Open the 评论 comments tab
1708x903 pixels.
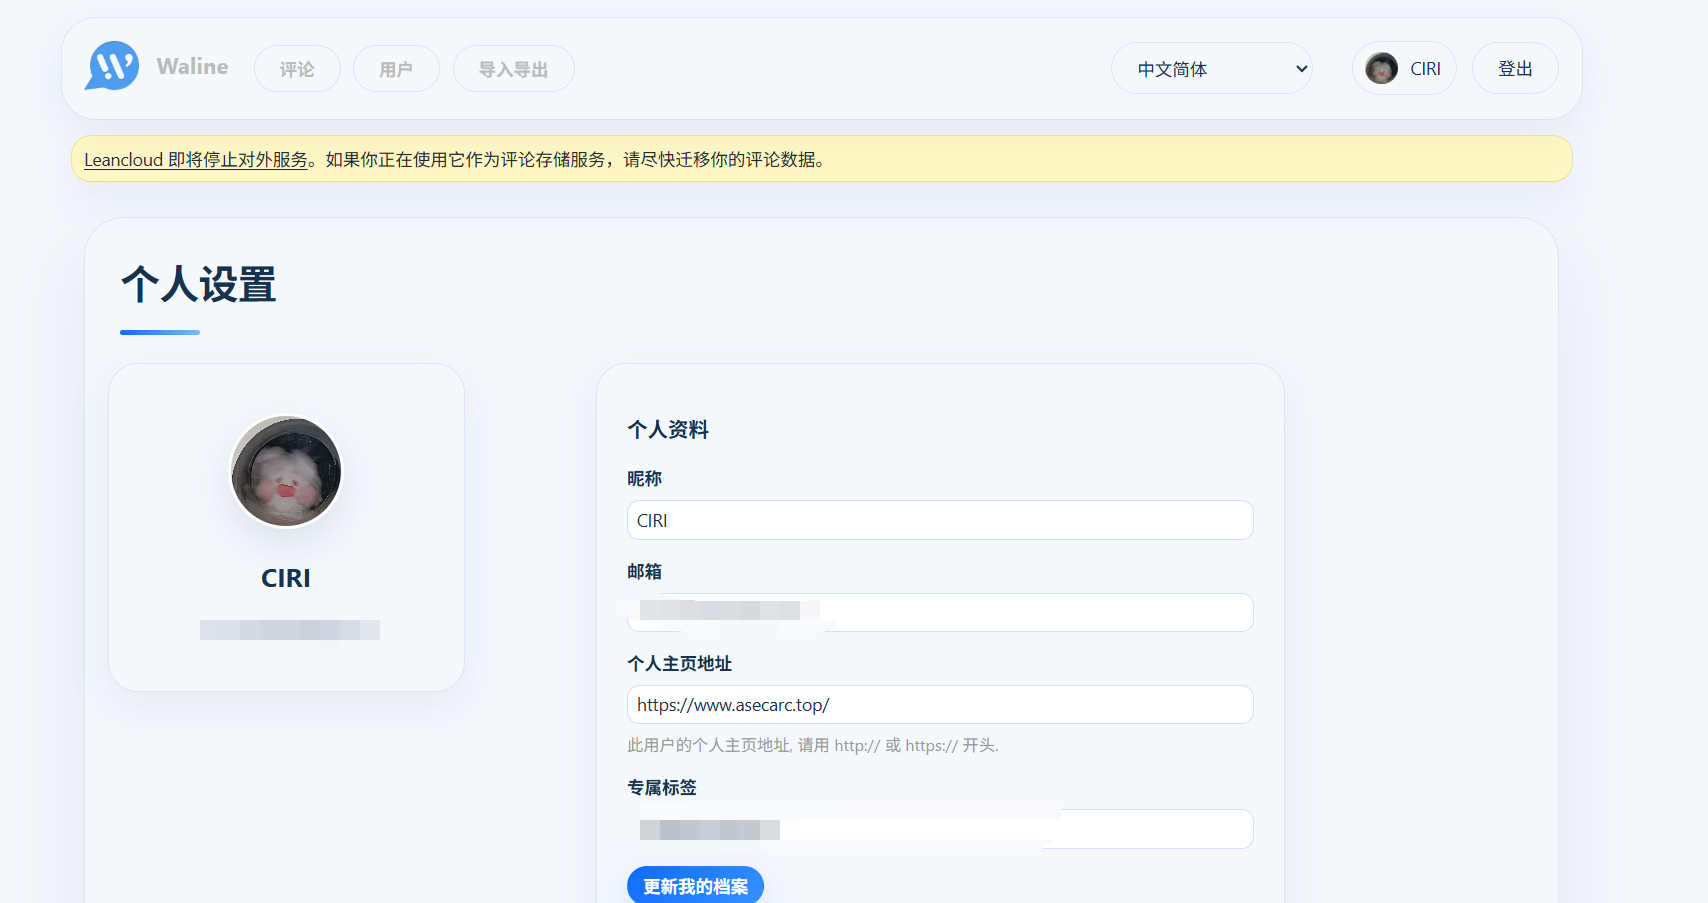point(297,69)
